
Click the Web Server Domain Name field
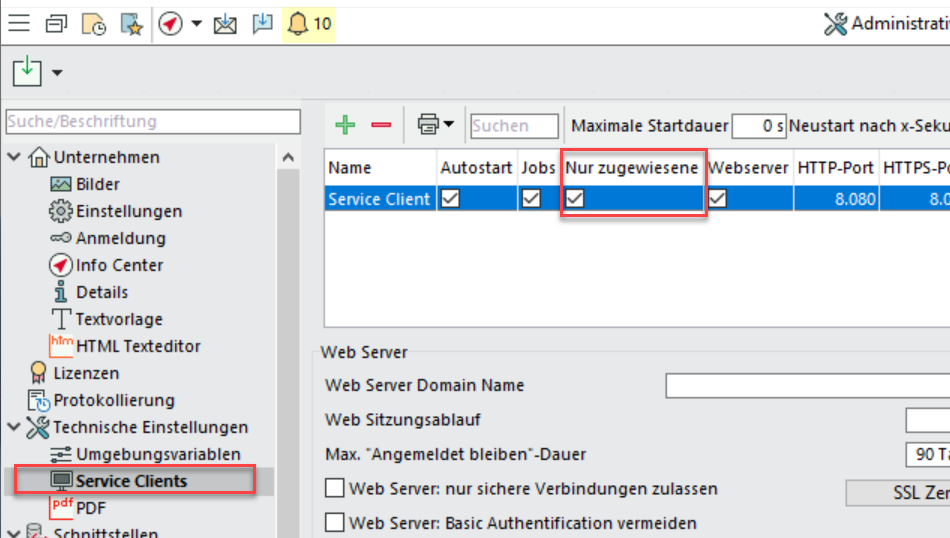click(x=807, y=385)
